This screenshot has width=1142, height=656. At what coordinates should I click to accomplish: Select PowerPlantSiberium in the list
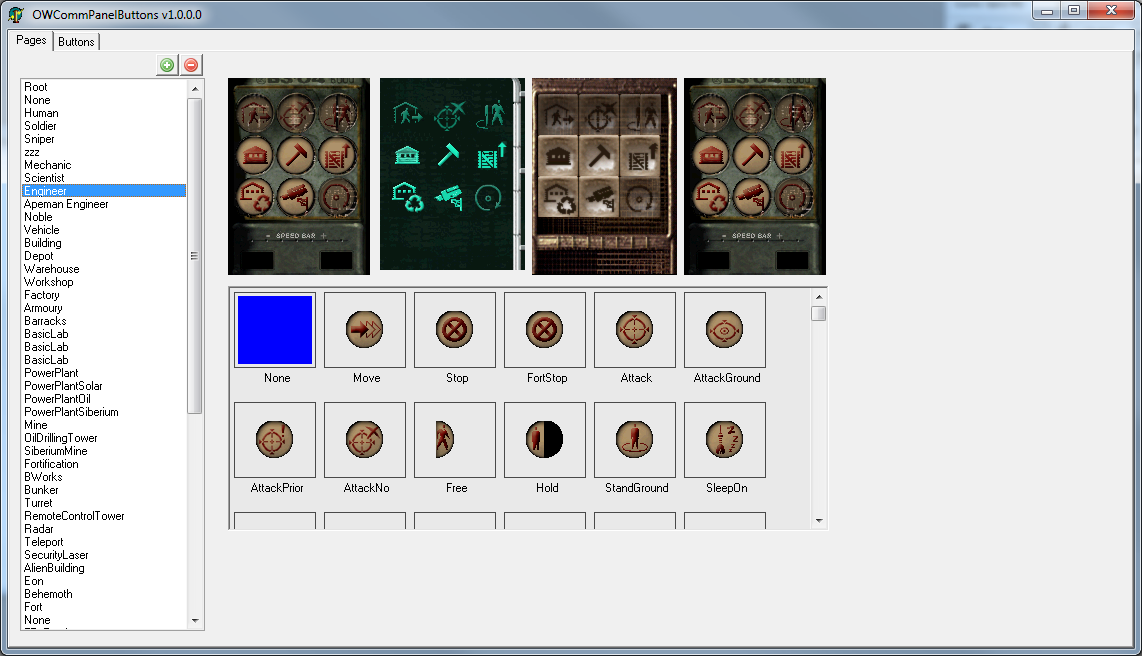click(x=104, y=412)
